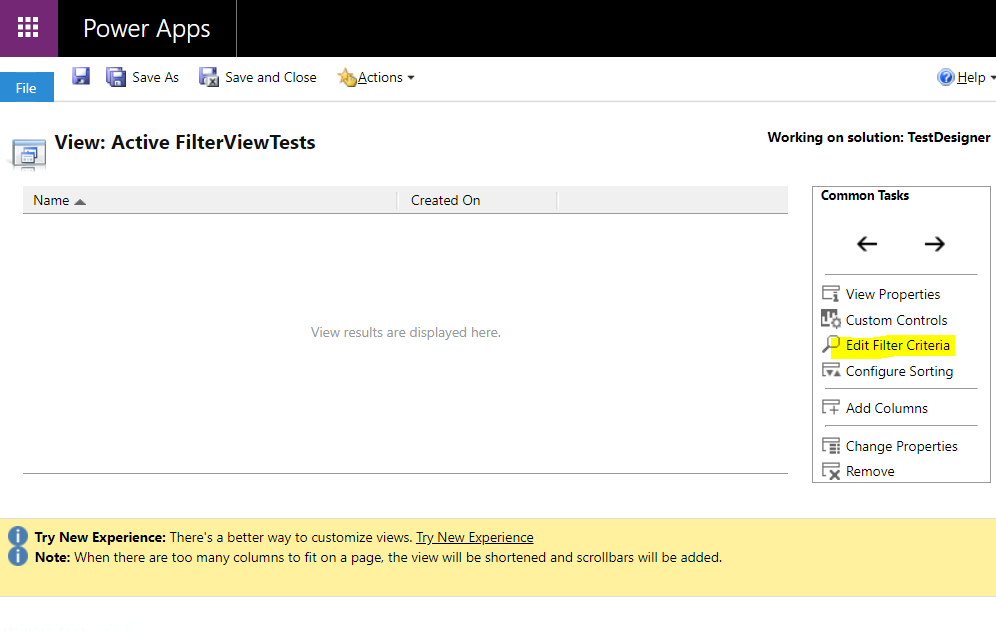996x631 pixels.
Task: Select Add Columns
Action: pos(887,408)
